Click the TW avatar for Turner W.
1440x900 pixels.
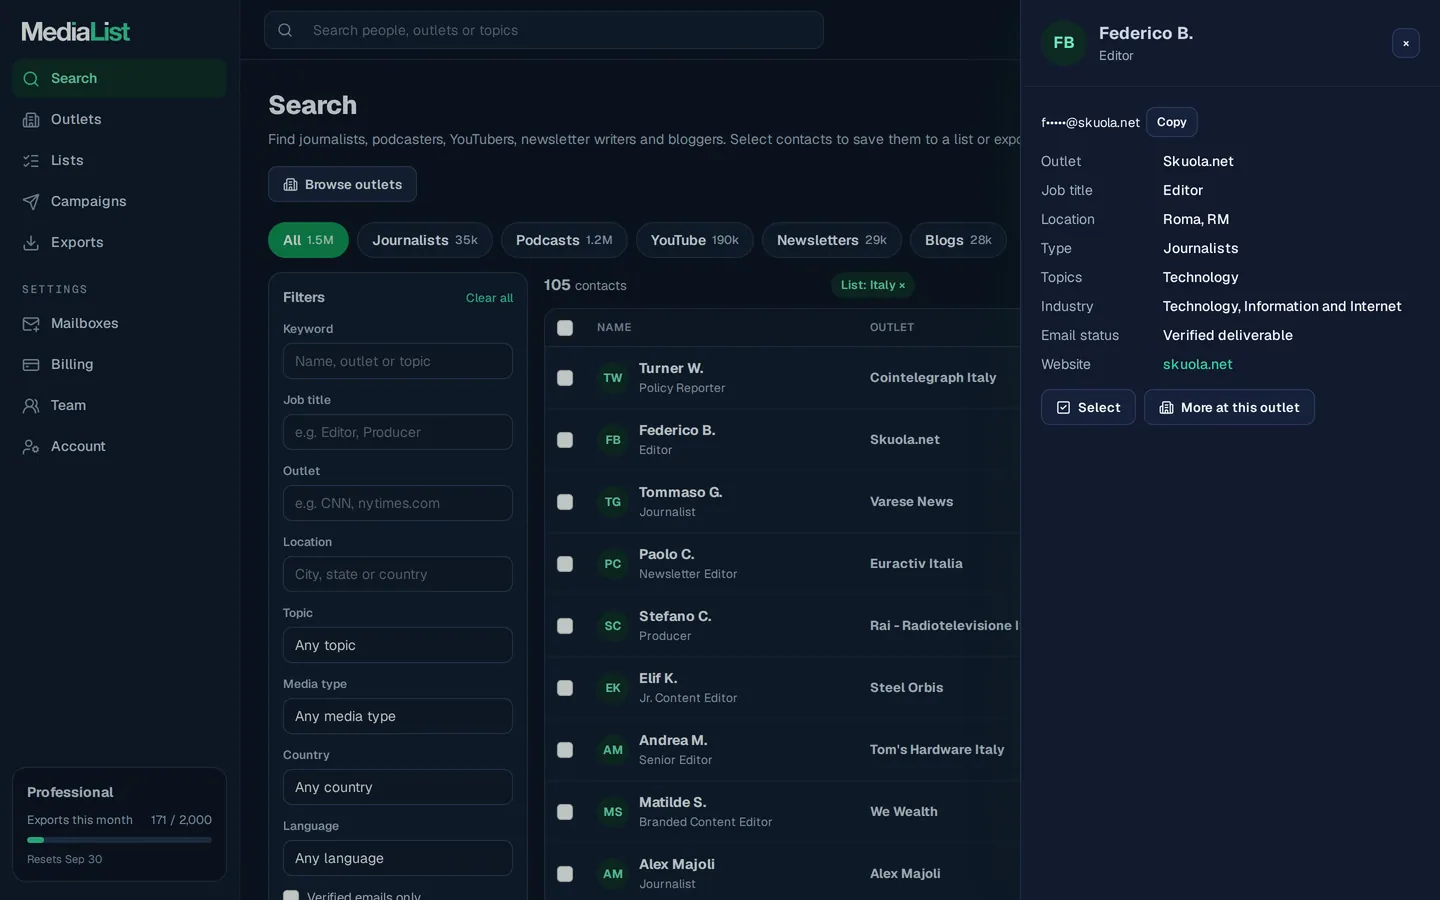click(613, 378)
